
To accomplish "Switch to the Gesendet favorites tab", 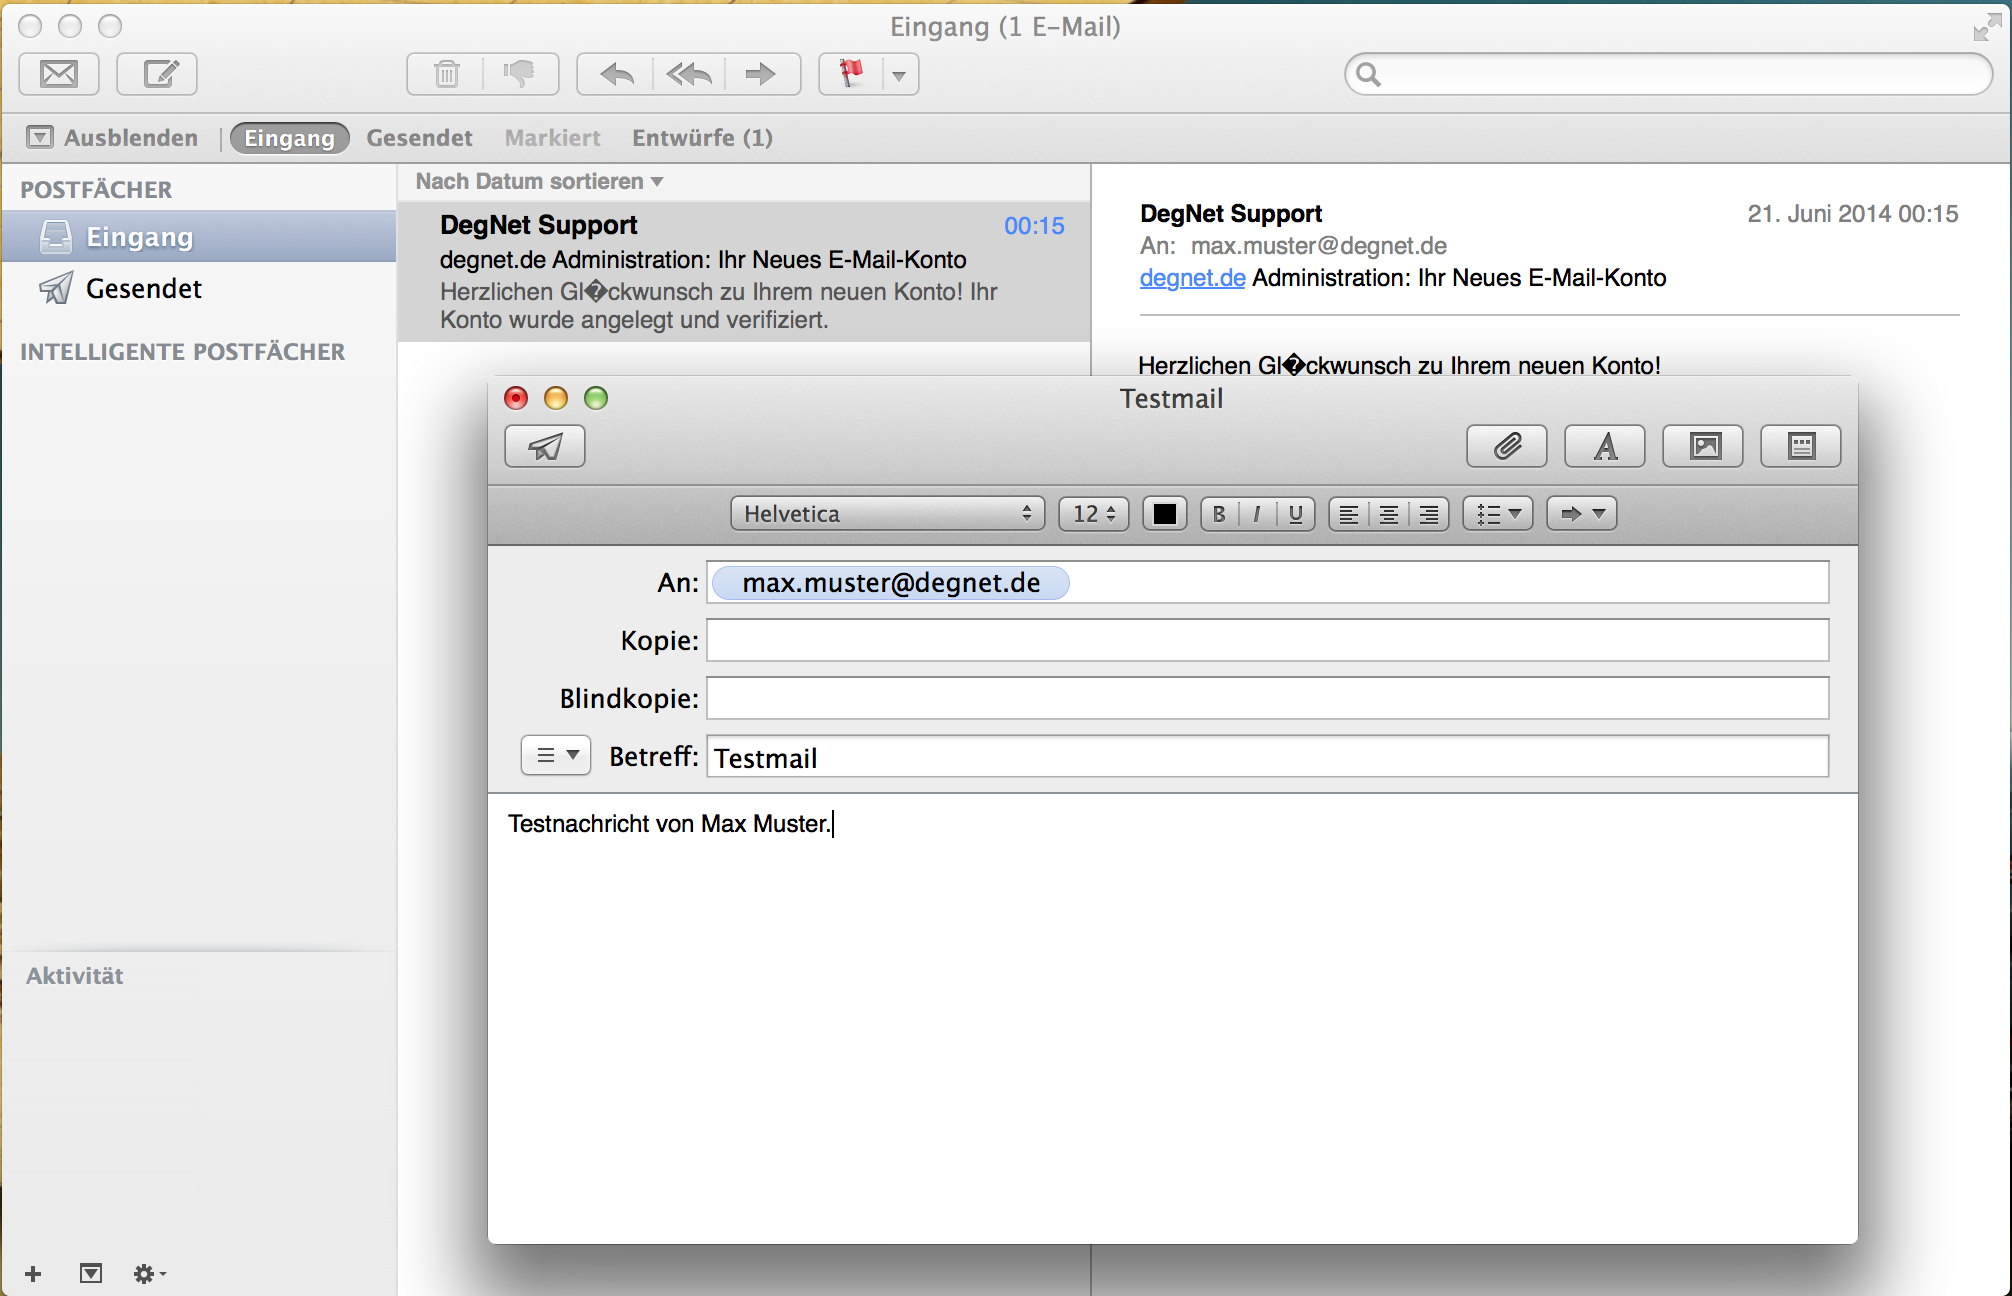I will (419, 138).
